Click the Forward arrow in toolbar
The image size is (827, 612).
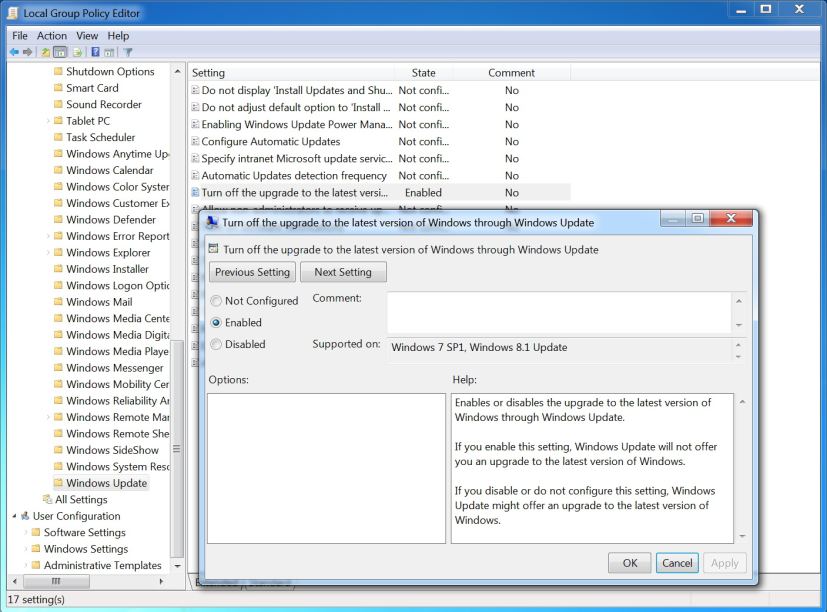pyautogui.click(x=27, y=52)
